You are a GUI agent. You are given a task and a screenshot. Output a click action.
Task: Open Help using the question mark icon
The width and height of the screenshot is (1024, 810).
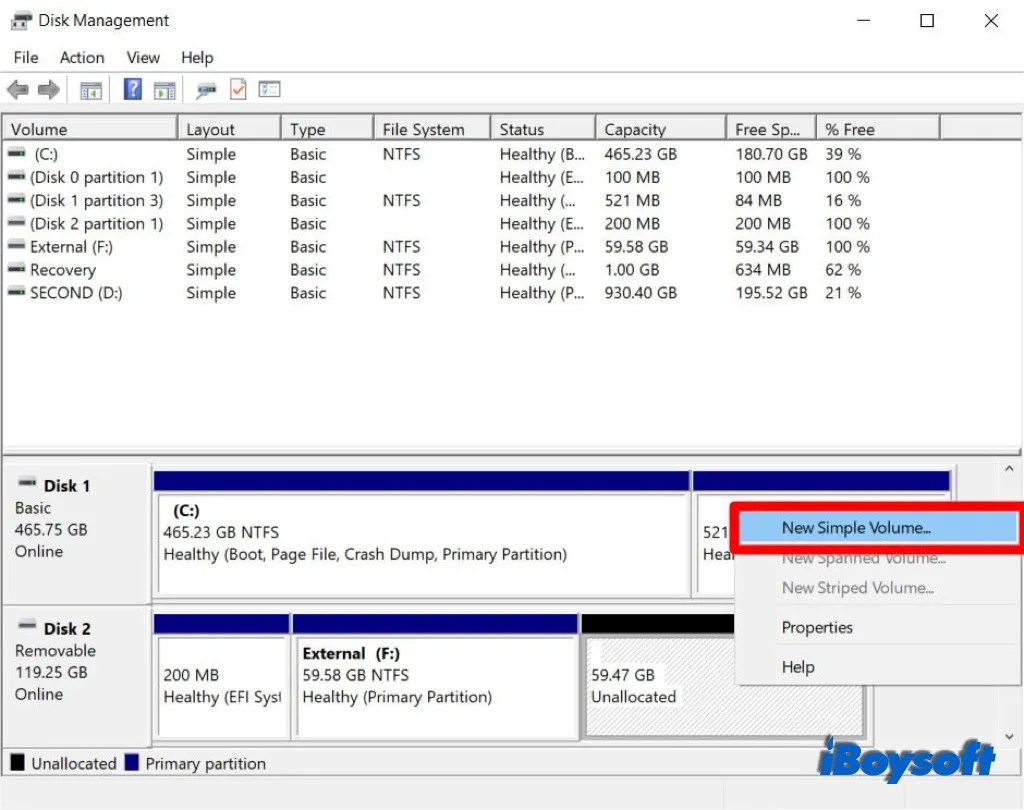click(132, 89)
